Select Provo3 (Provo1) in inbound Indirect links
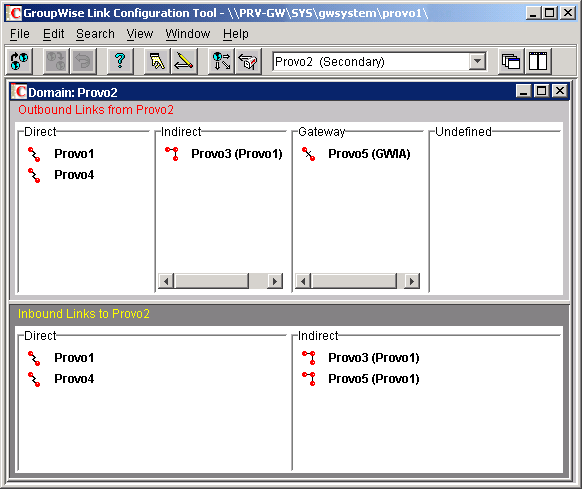 point(374,358)
